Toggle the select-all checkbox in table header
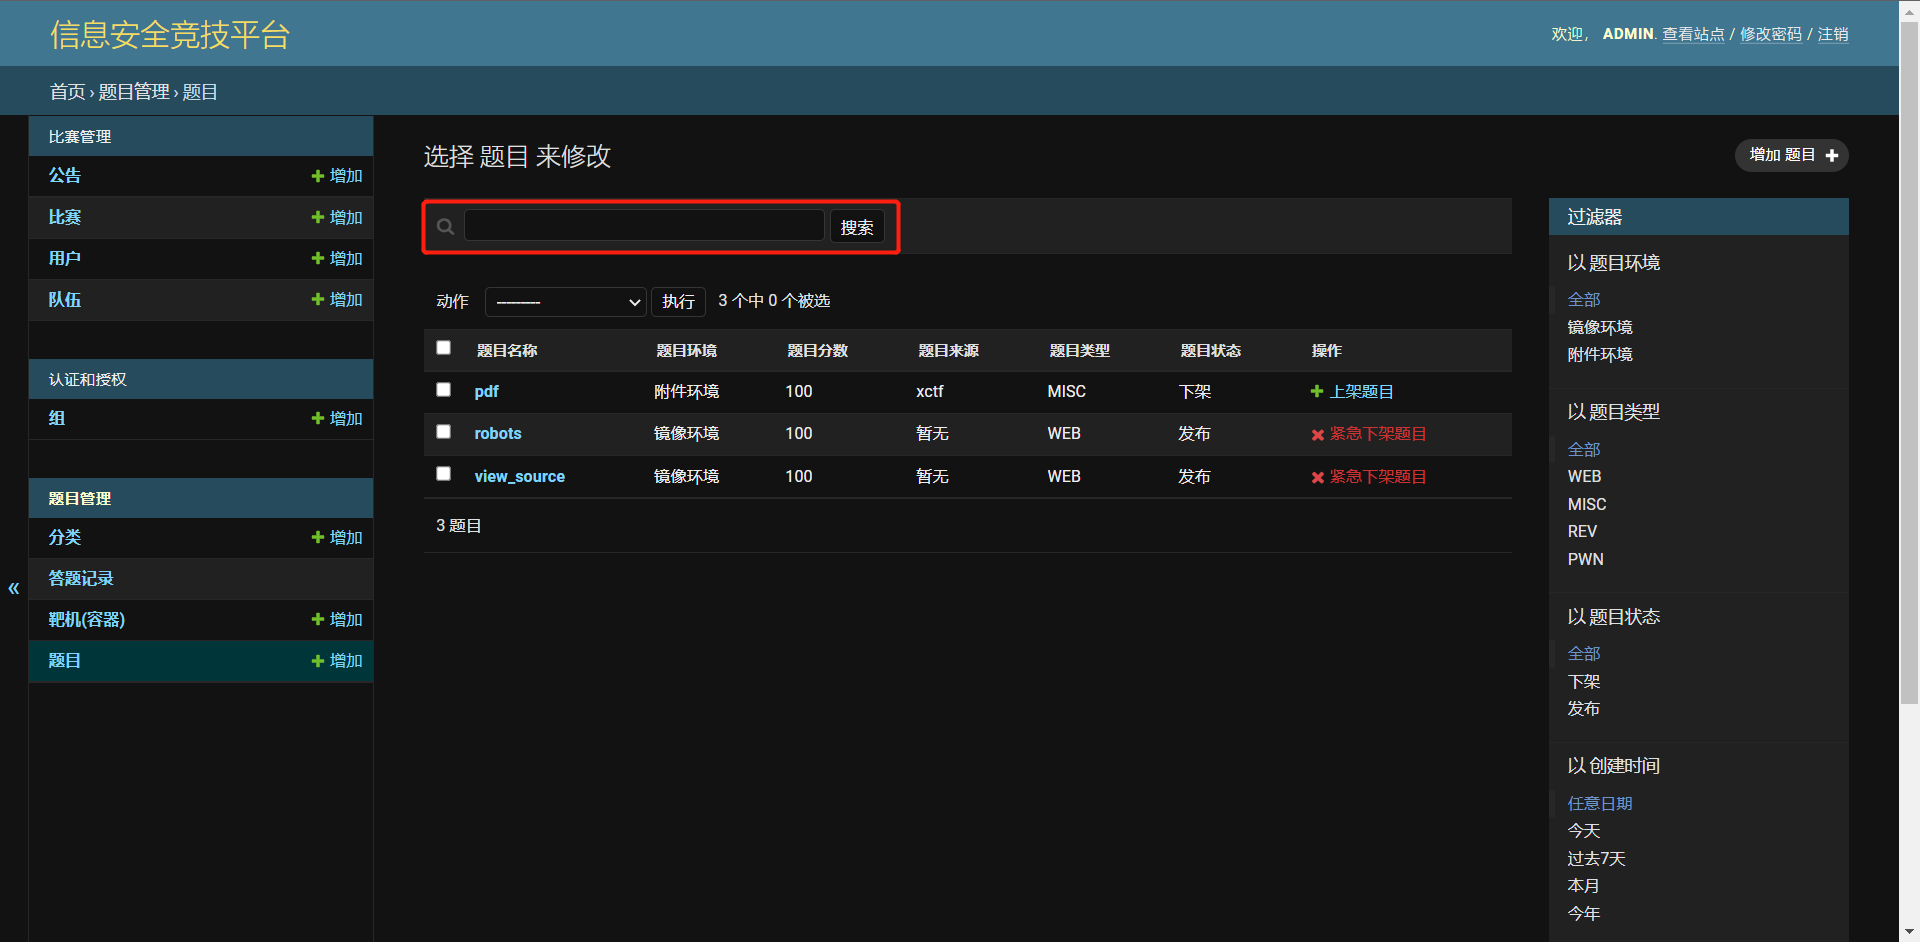Viewport: 1920px width, 942px height. [x=444, y=347]
